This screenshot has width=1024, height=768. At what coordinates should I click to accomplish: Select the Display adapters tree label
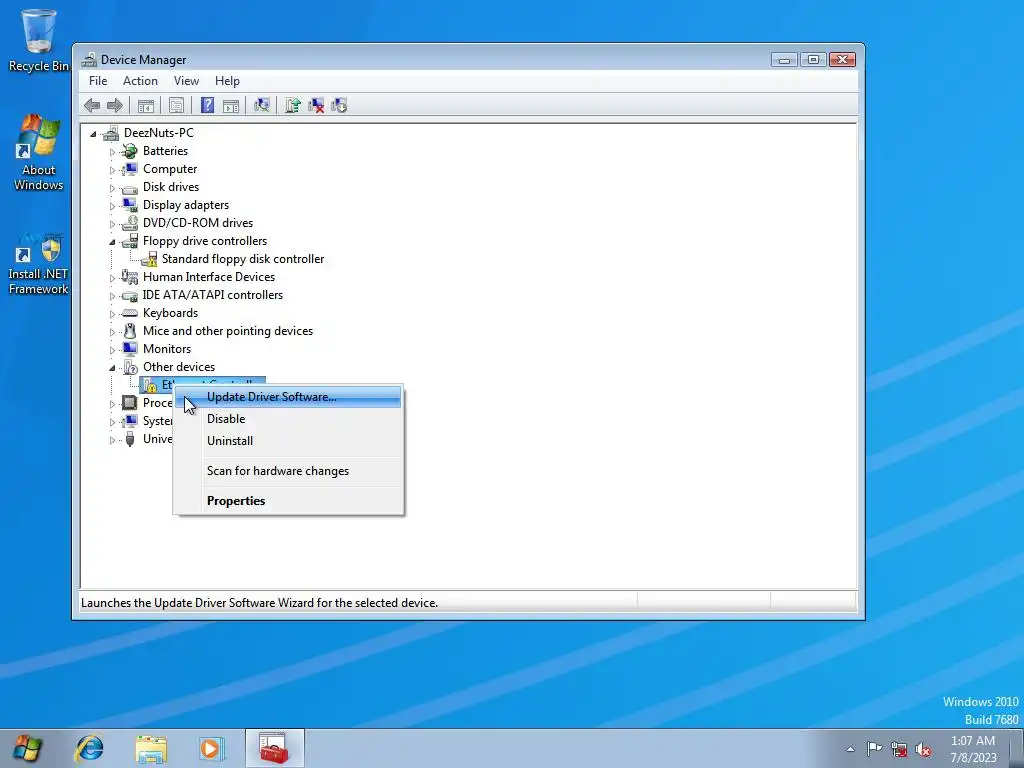185,205
